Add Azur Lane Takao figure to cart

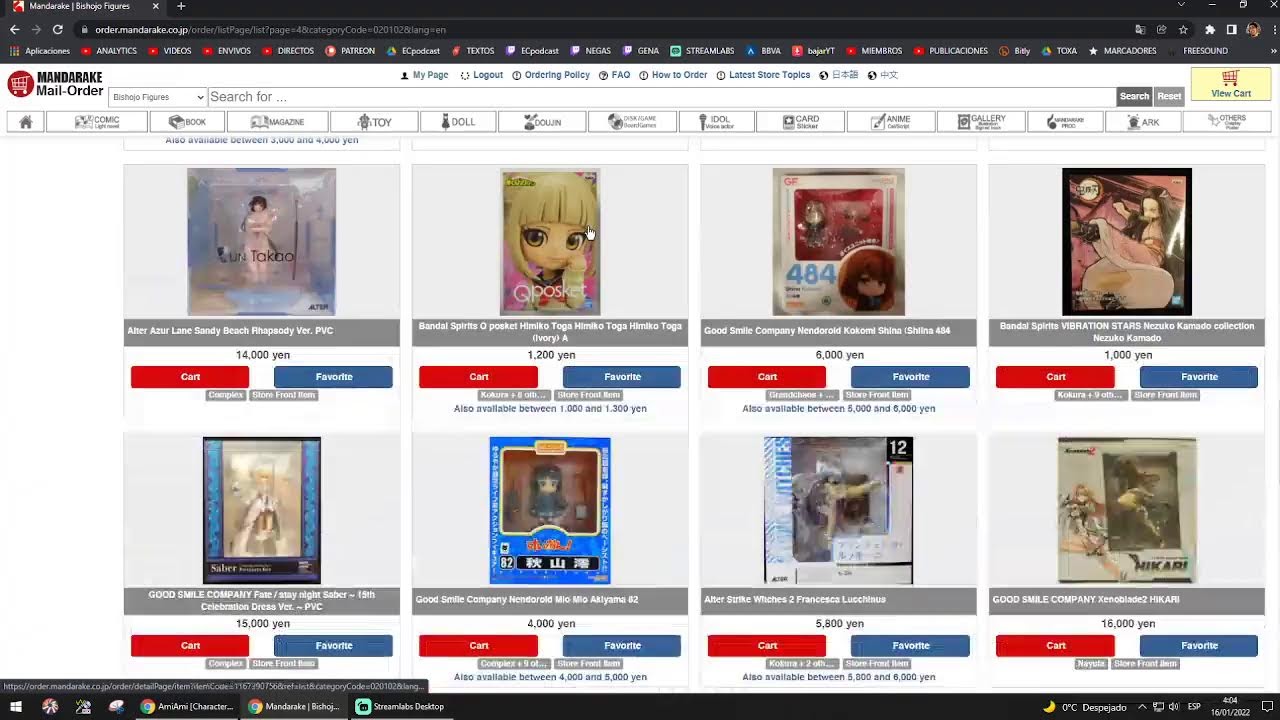(x=190, y=377)
